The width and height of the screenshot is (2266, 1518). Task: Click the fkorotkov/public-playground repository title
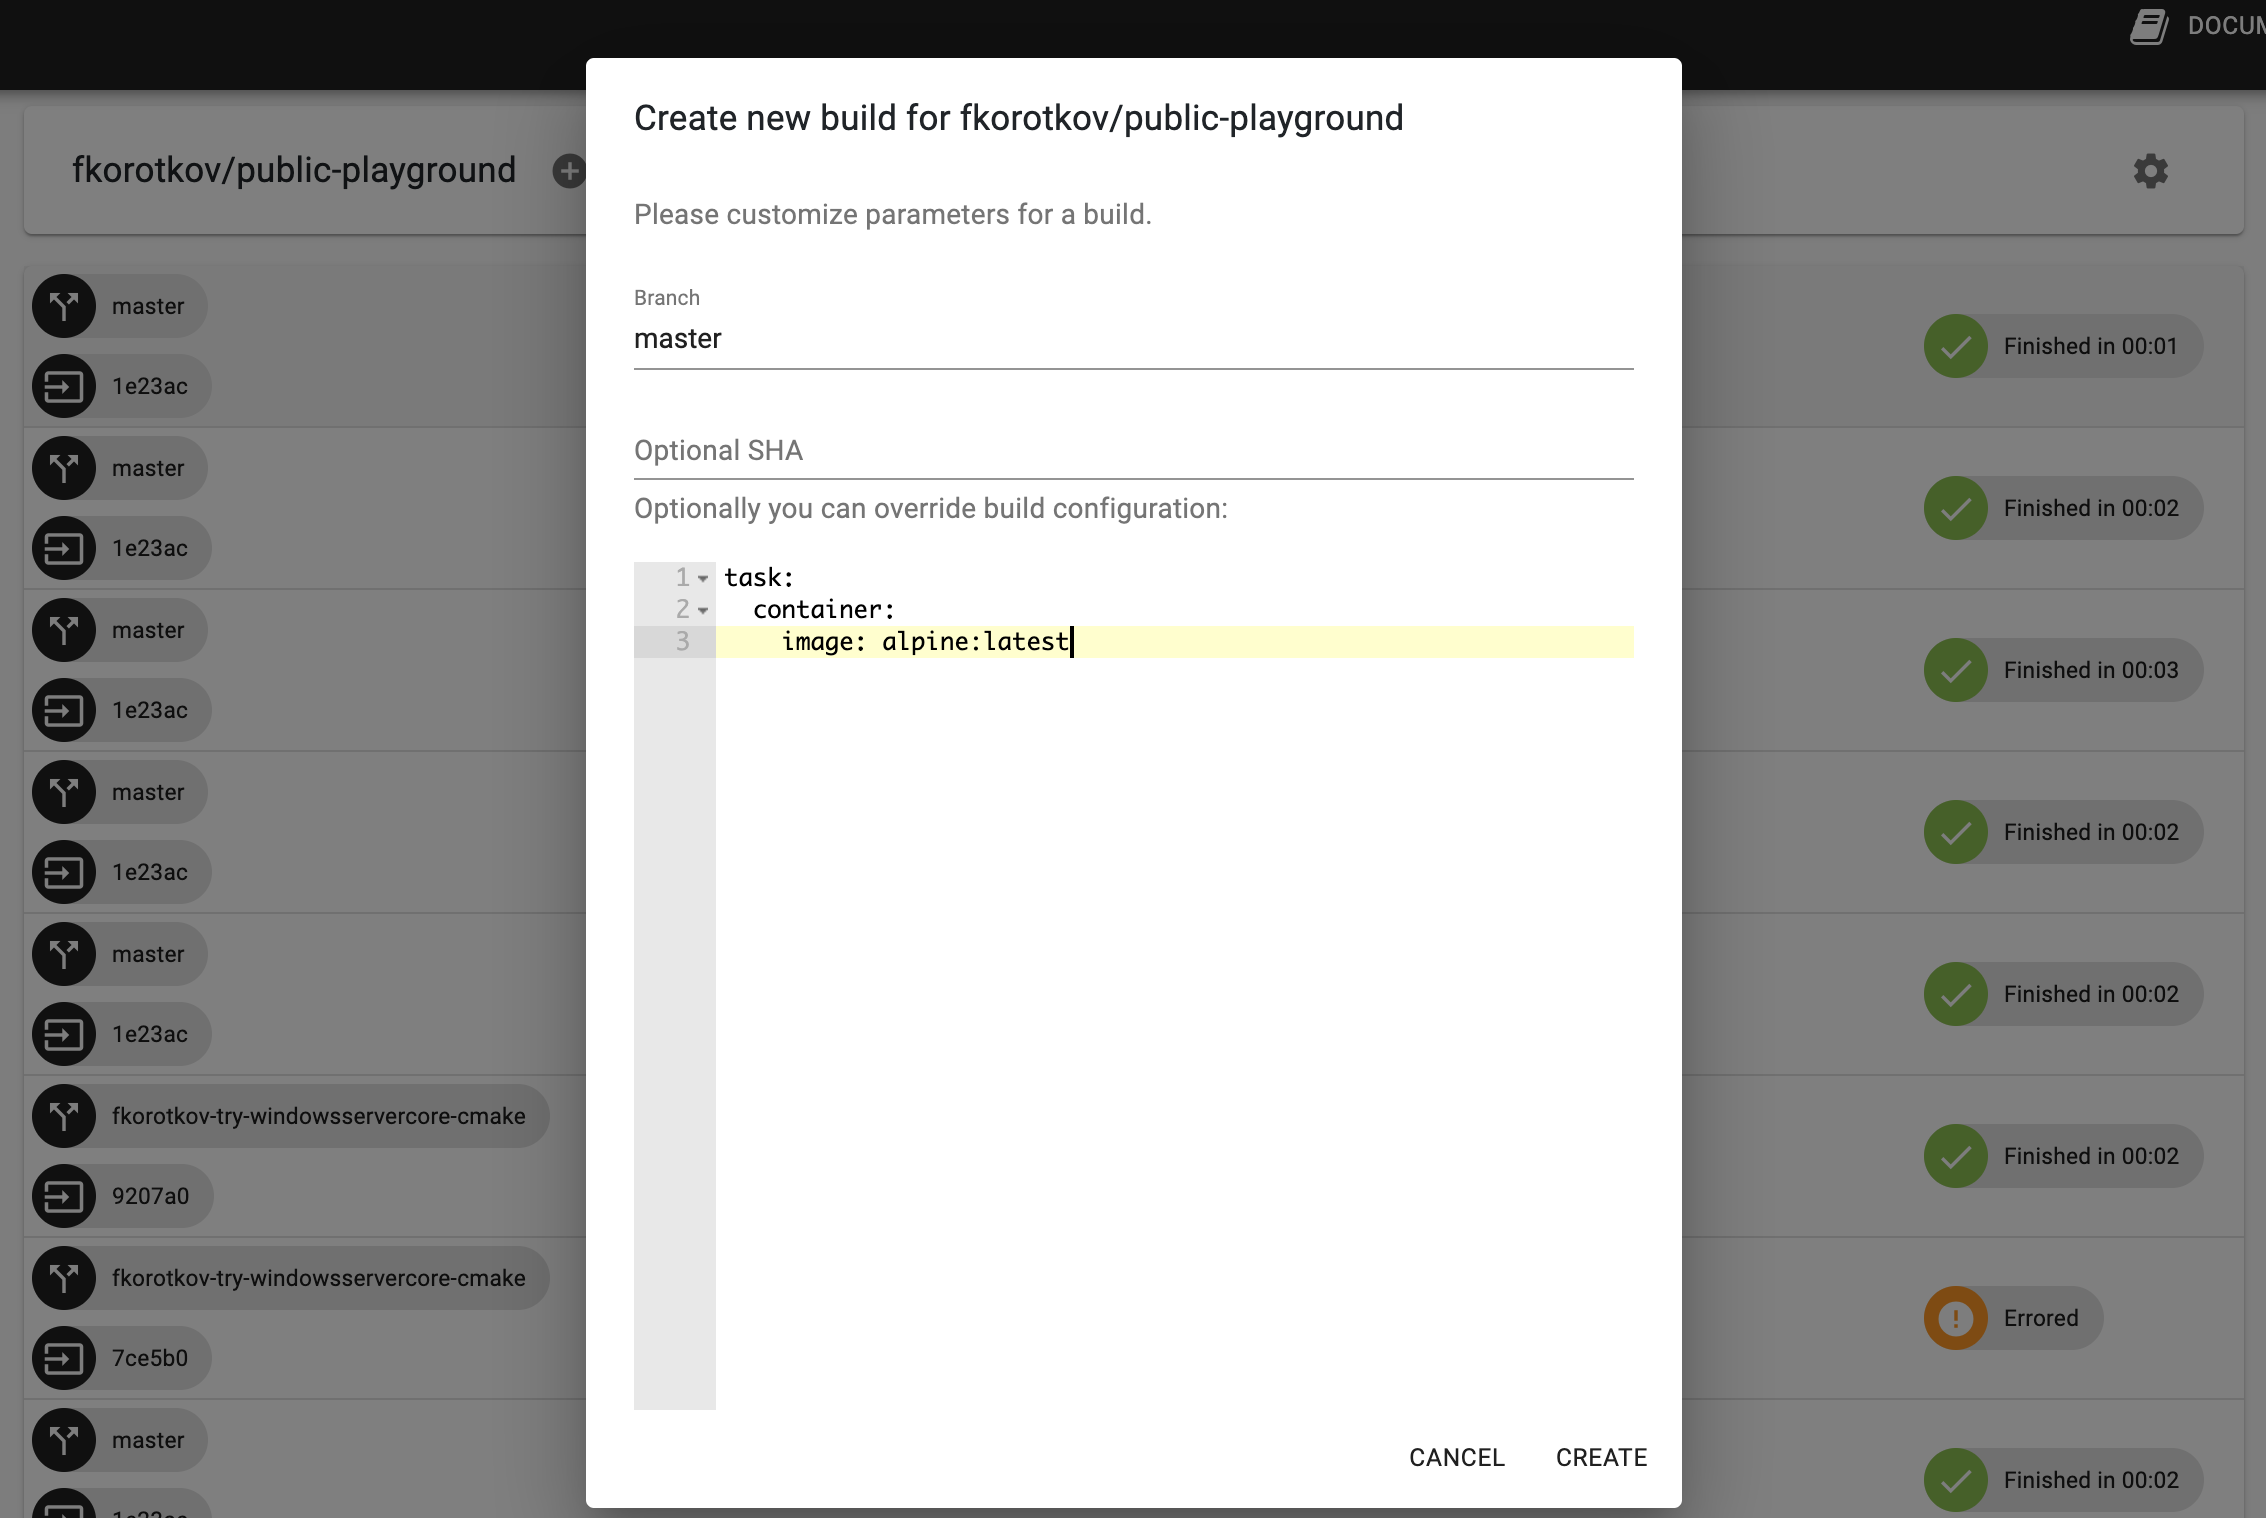click(x=292, y=170)
